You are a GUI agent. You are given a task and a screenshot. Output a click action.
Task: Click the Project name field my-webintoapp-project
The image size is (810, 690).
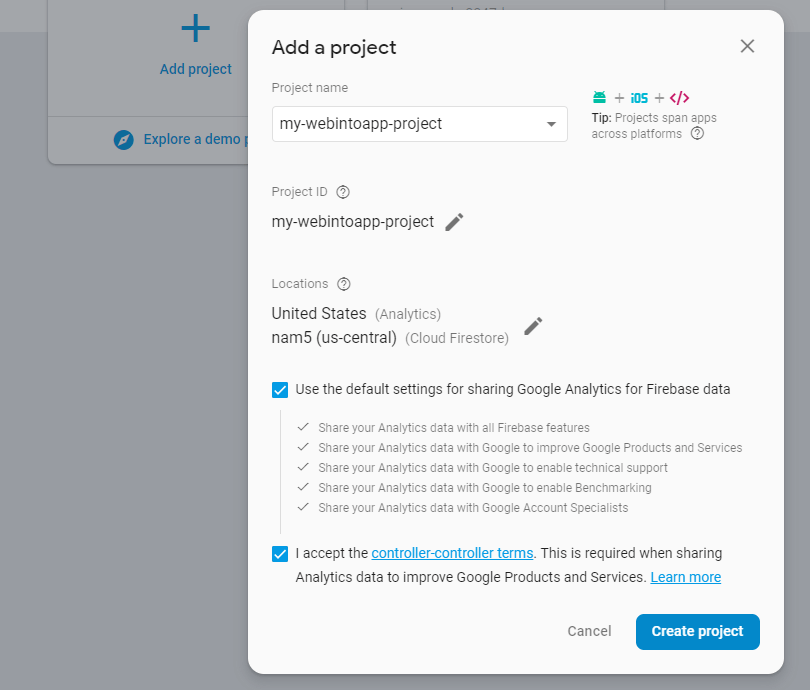coord(419,124)
